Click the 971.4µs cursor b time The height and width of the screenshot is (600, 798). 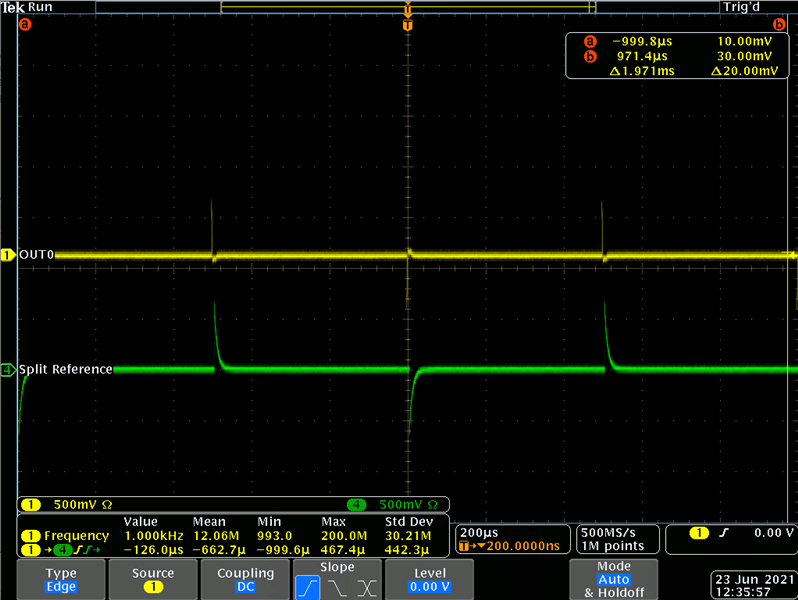coord(642,56)
